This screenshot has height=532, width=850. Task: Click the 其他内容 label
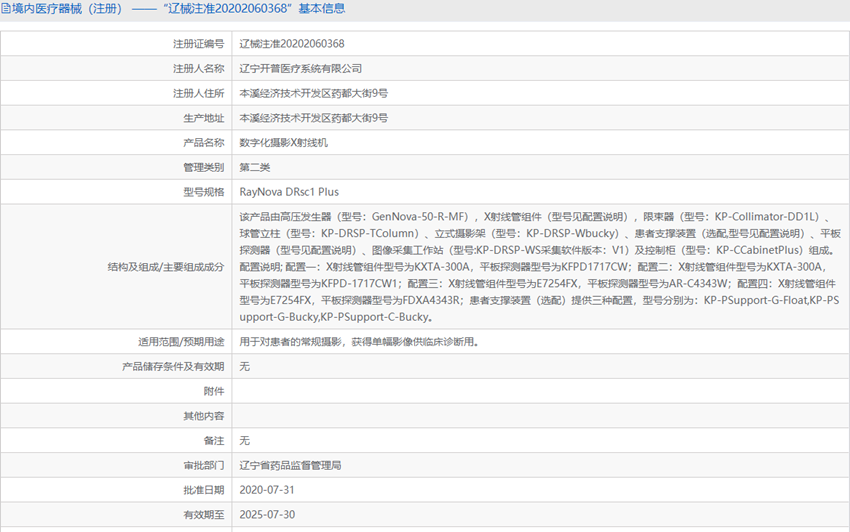204,416
